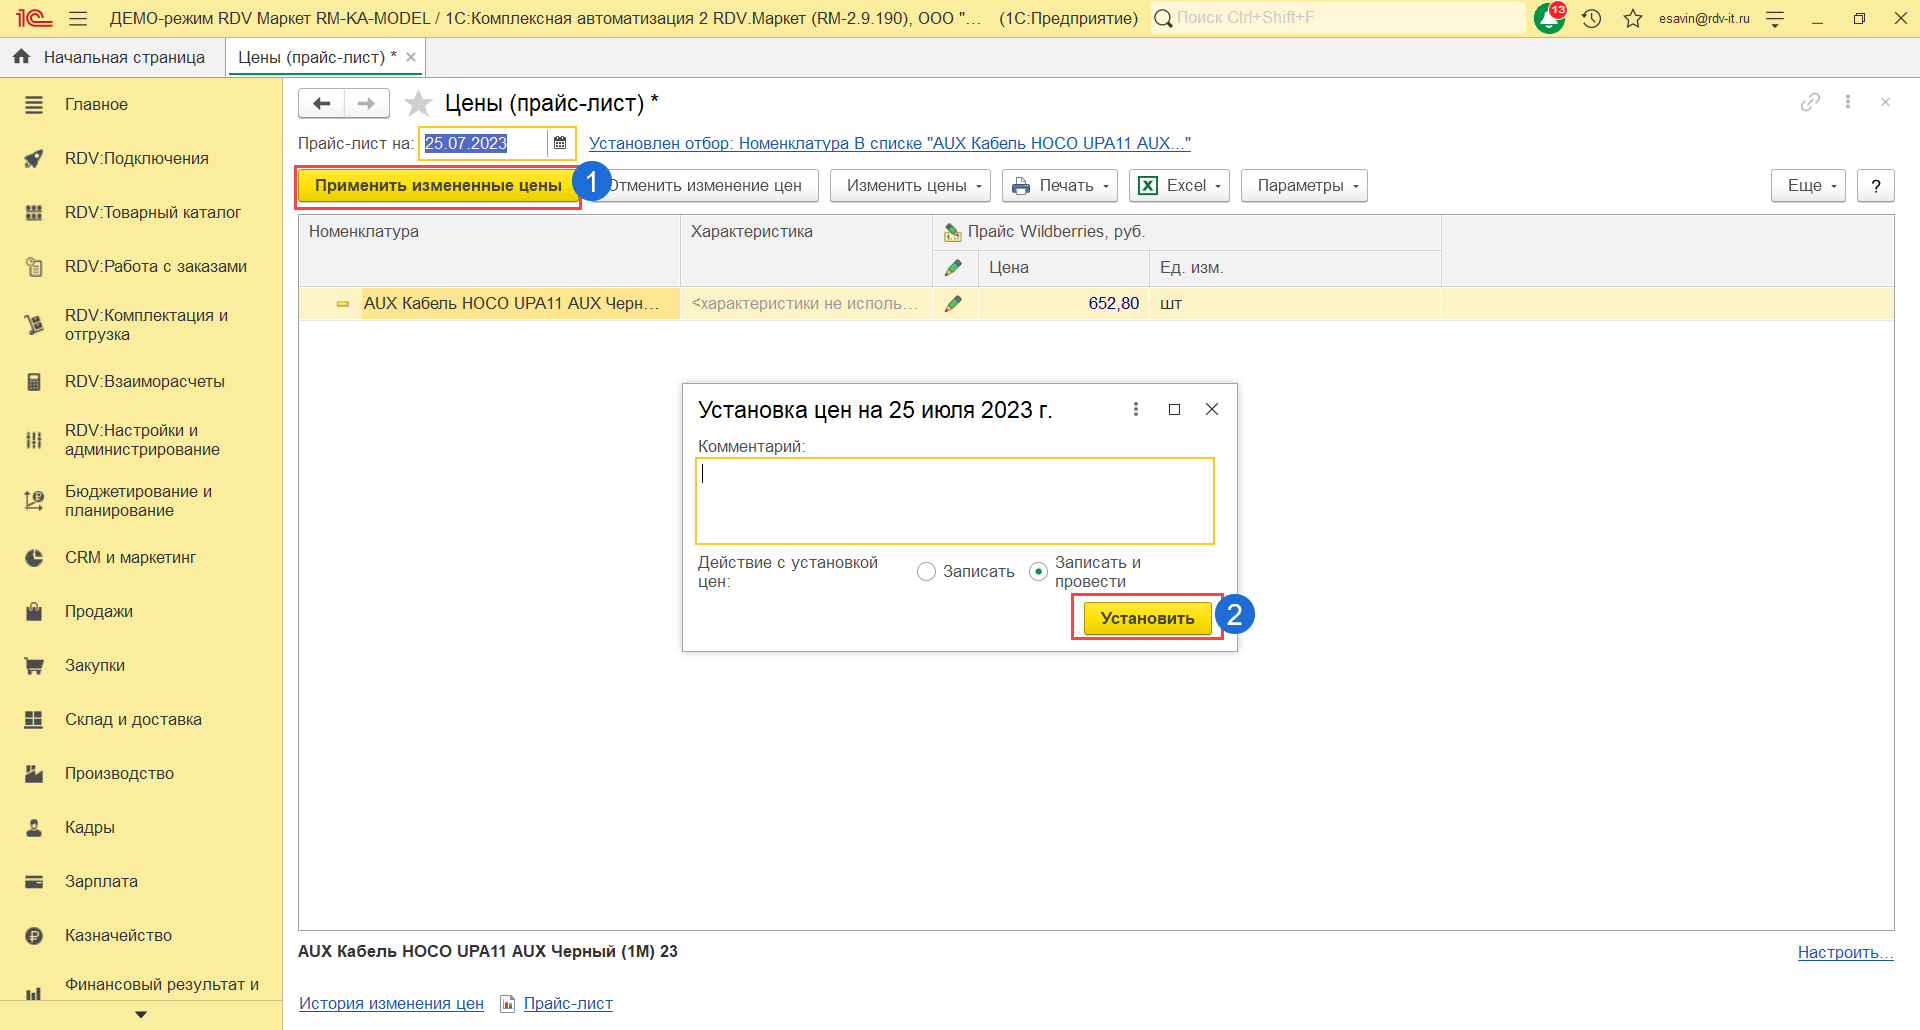This screenshot has height=1030, width=1920.
Task: Select price cell 652,80
Action: coord(1064,303)
